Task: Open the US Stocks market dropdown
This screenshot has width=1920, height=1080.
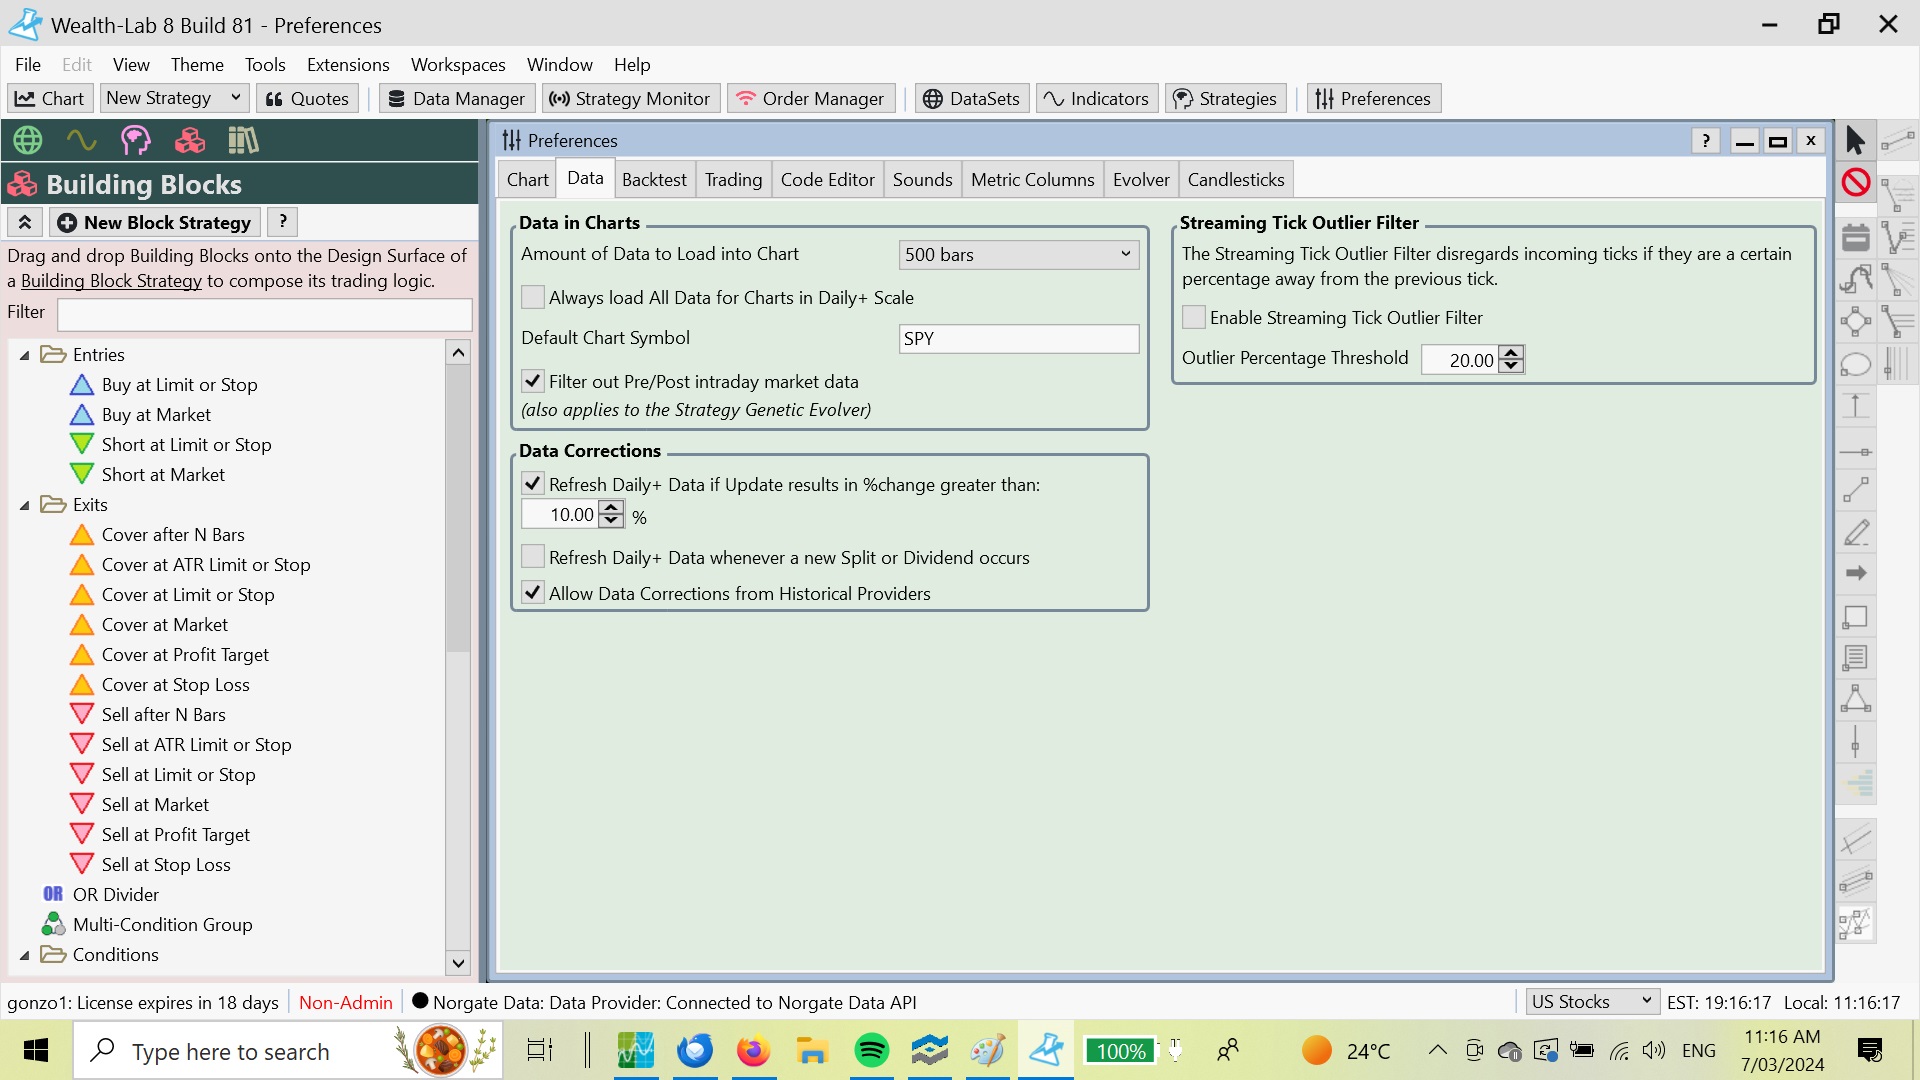Action: coord(1592,1001)
